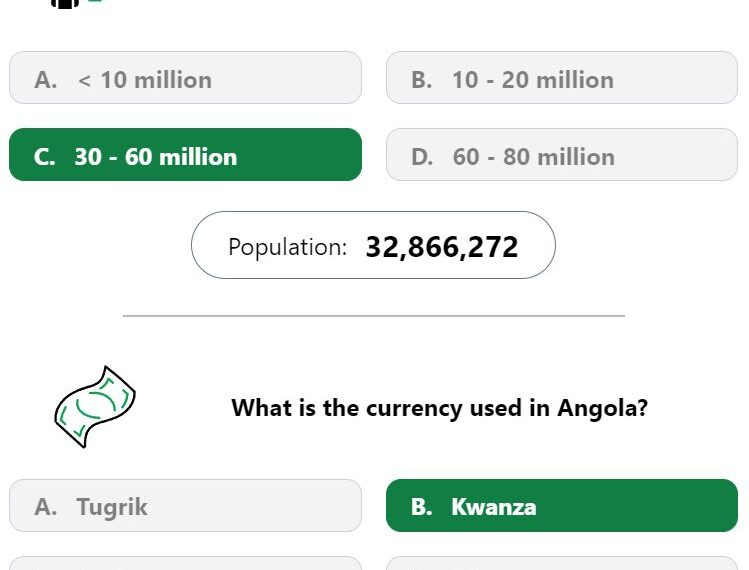Click the Angola currency question text
This screenshot has height=570, width=749.
point(439,408)
